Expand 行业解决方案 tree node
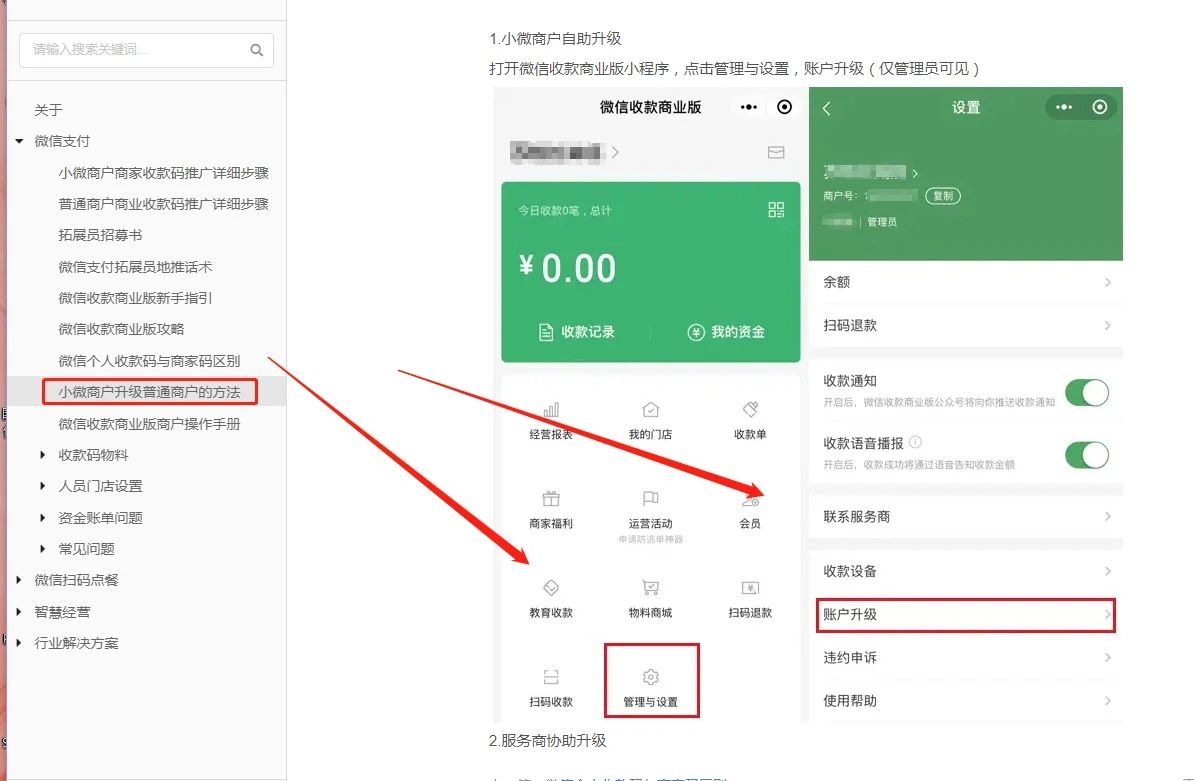The width and height of the screenshot is (1194, 781). click(19, 643)
